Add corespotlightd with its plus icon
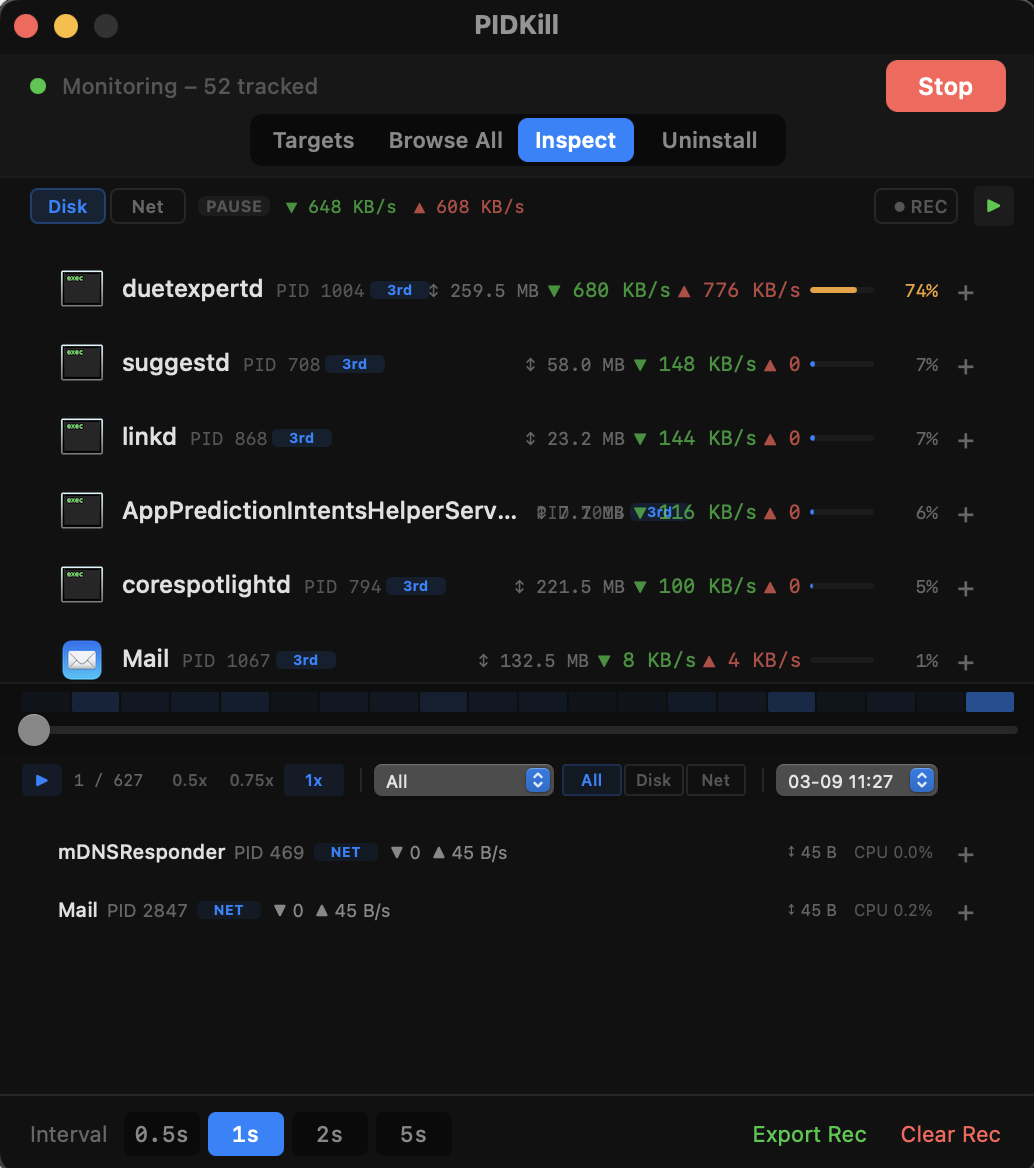 (965, 588)
